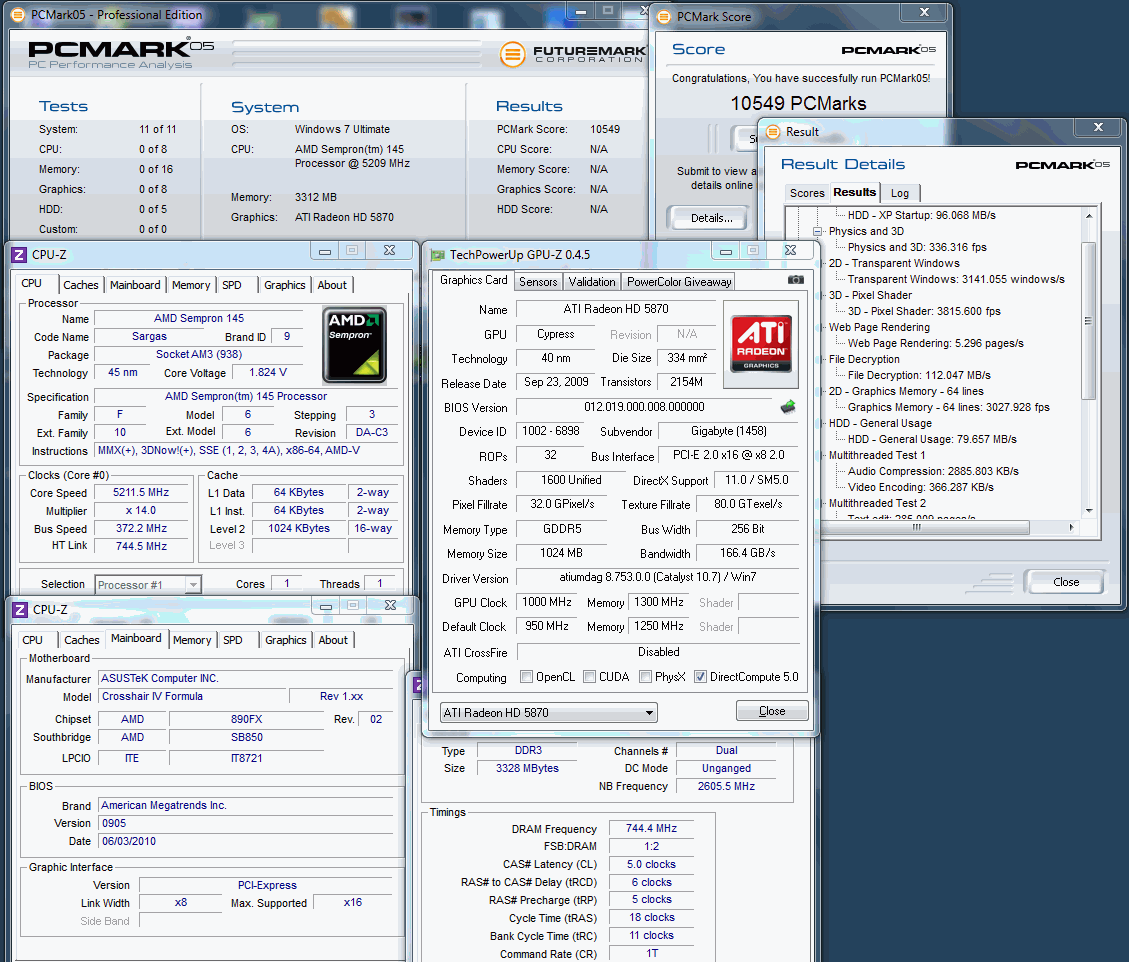The image size is (1129, 962).
Task: Click the Result tree scroll-down arrow
Action: (1089, 511)
